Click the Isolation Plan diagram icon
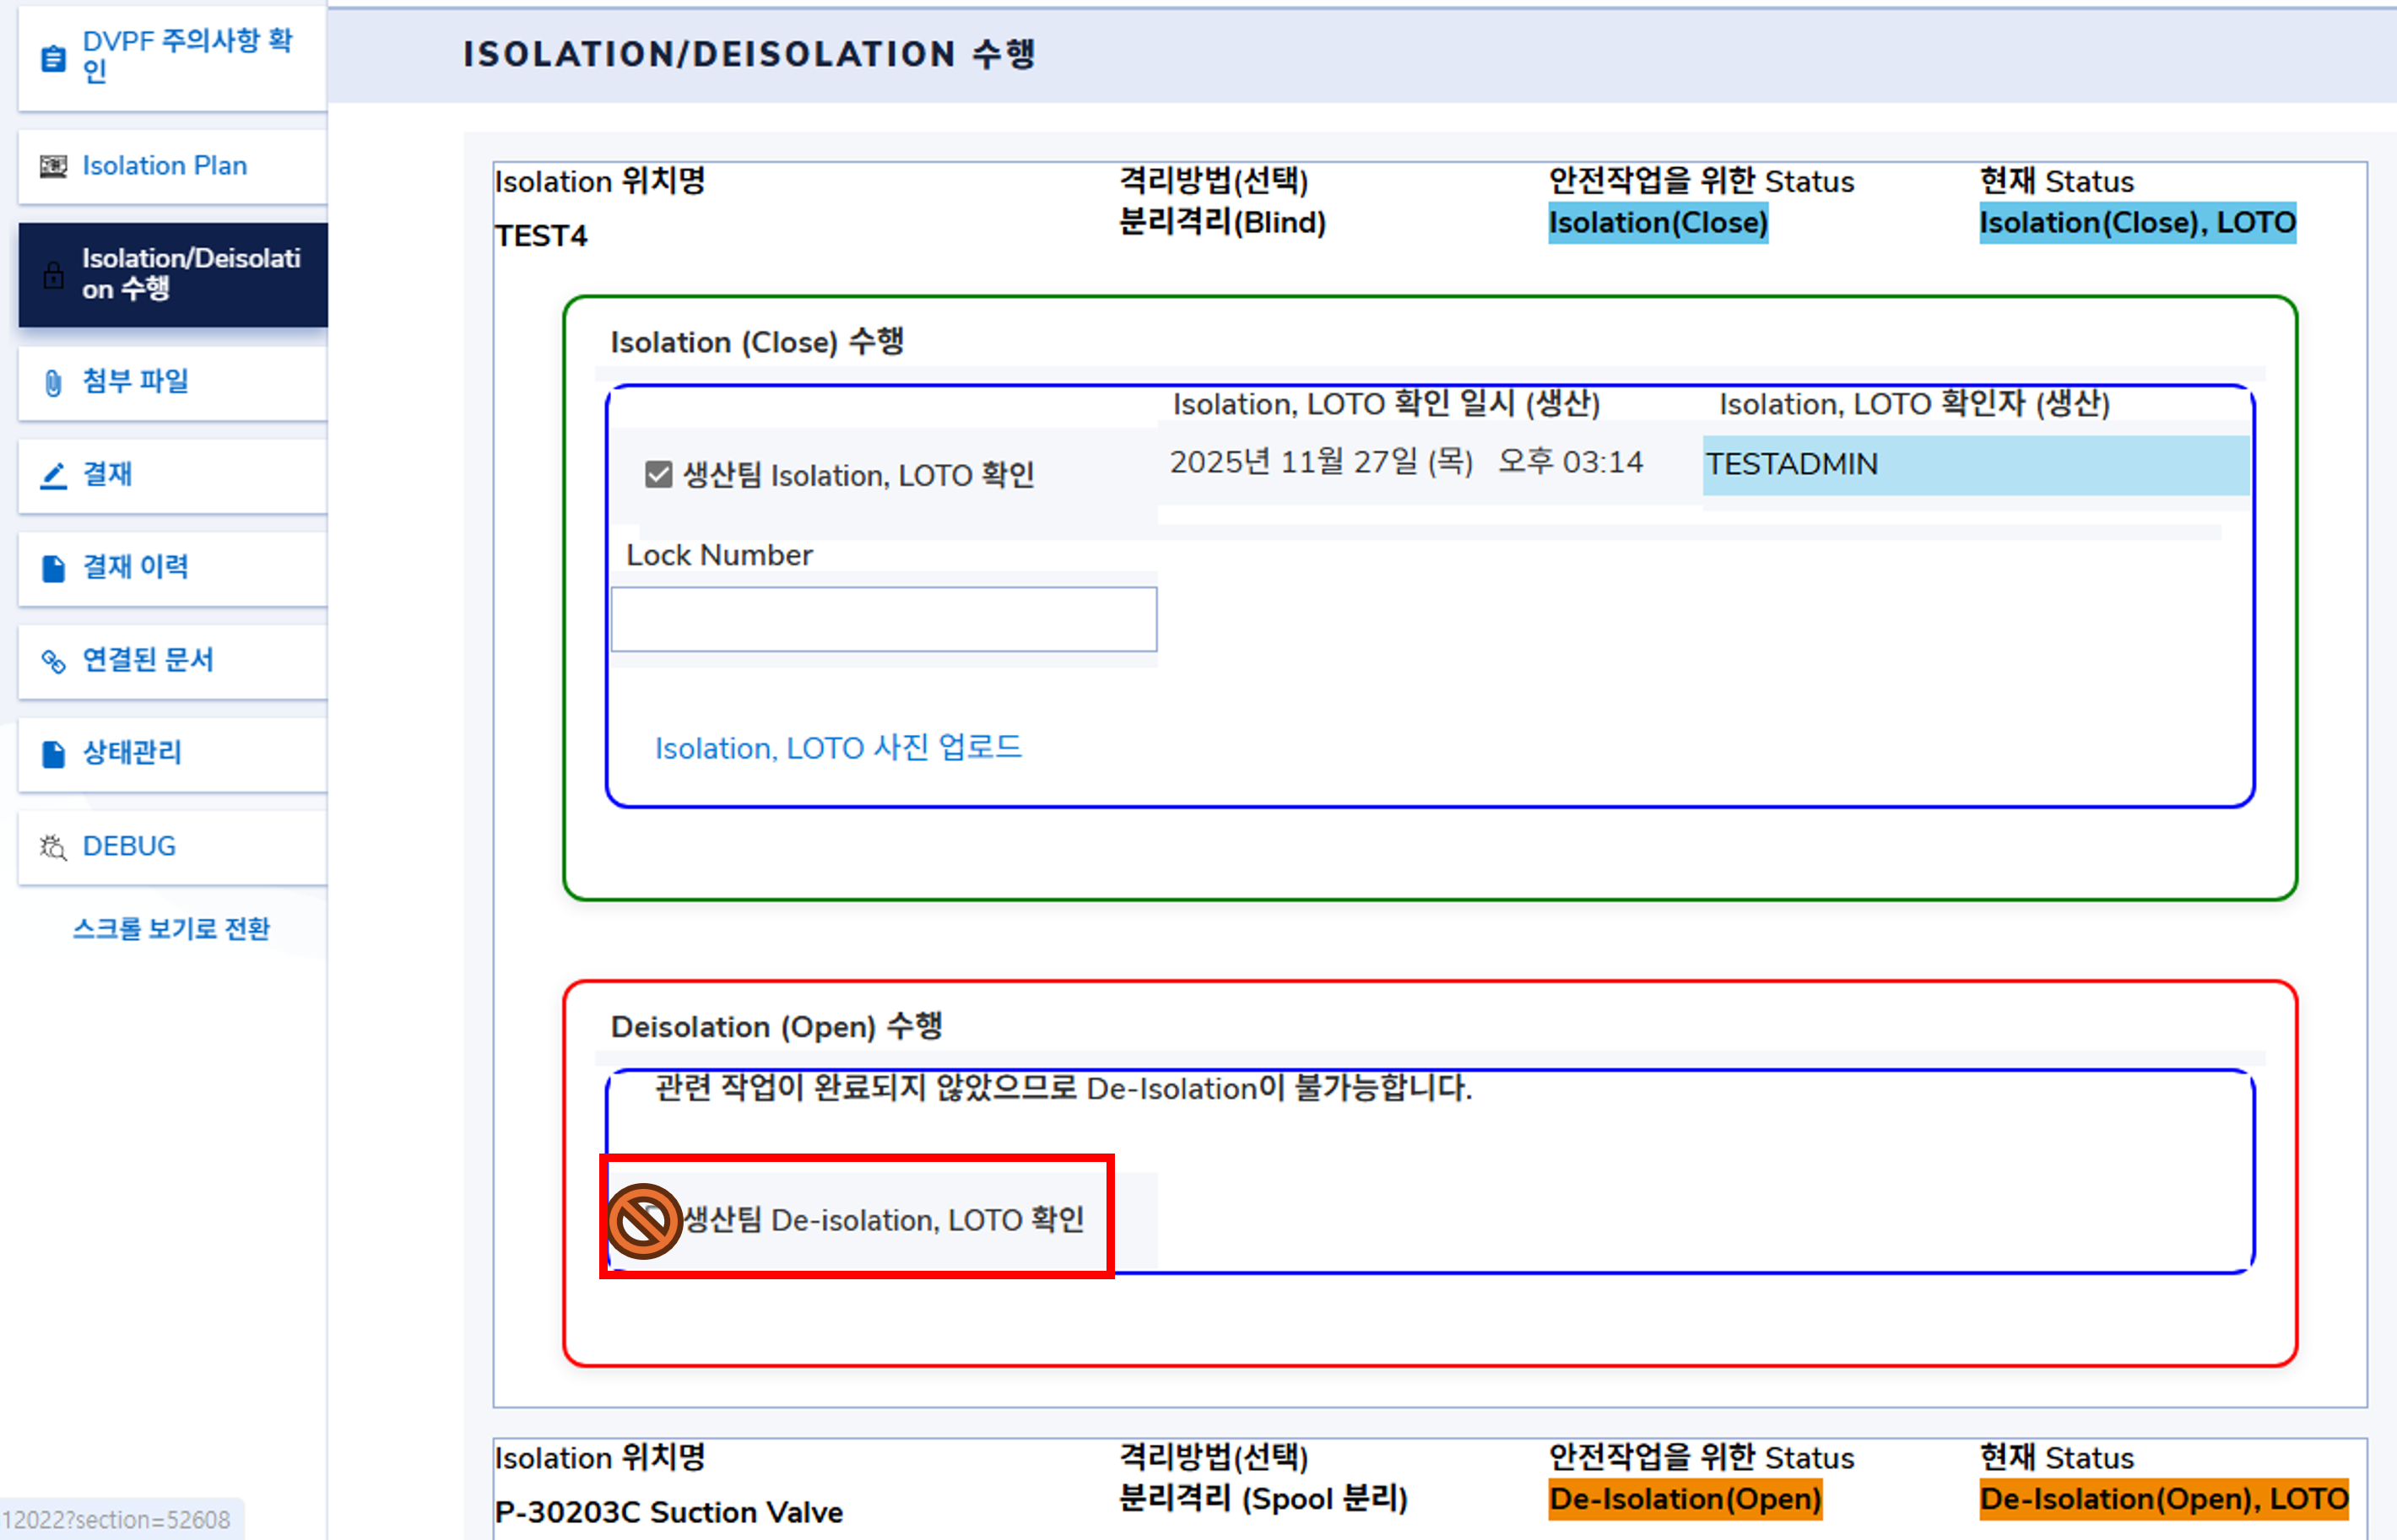This screenshot has height=1540, width=2397. tap(53, 166)
